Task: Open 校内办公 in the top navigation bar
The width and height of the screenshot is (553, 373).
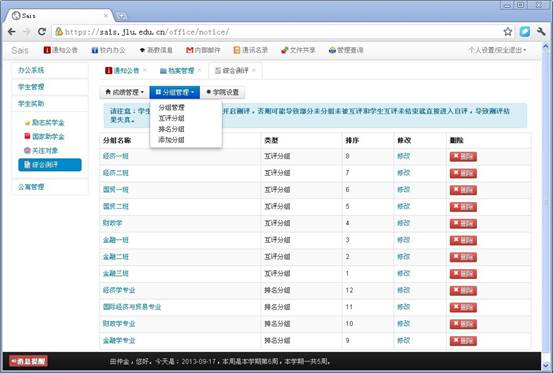Action: pyautogui.click(x=108, y=50)
